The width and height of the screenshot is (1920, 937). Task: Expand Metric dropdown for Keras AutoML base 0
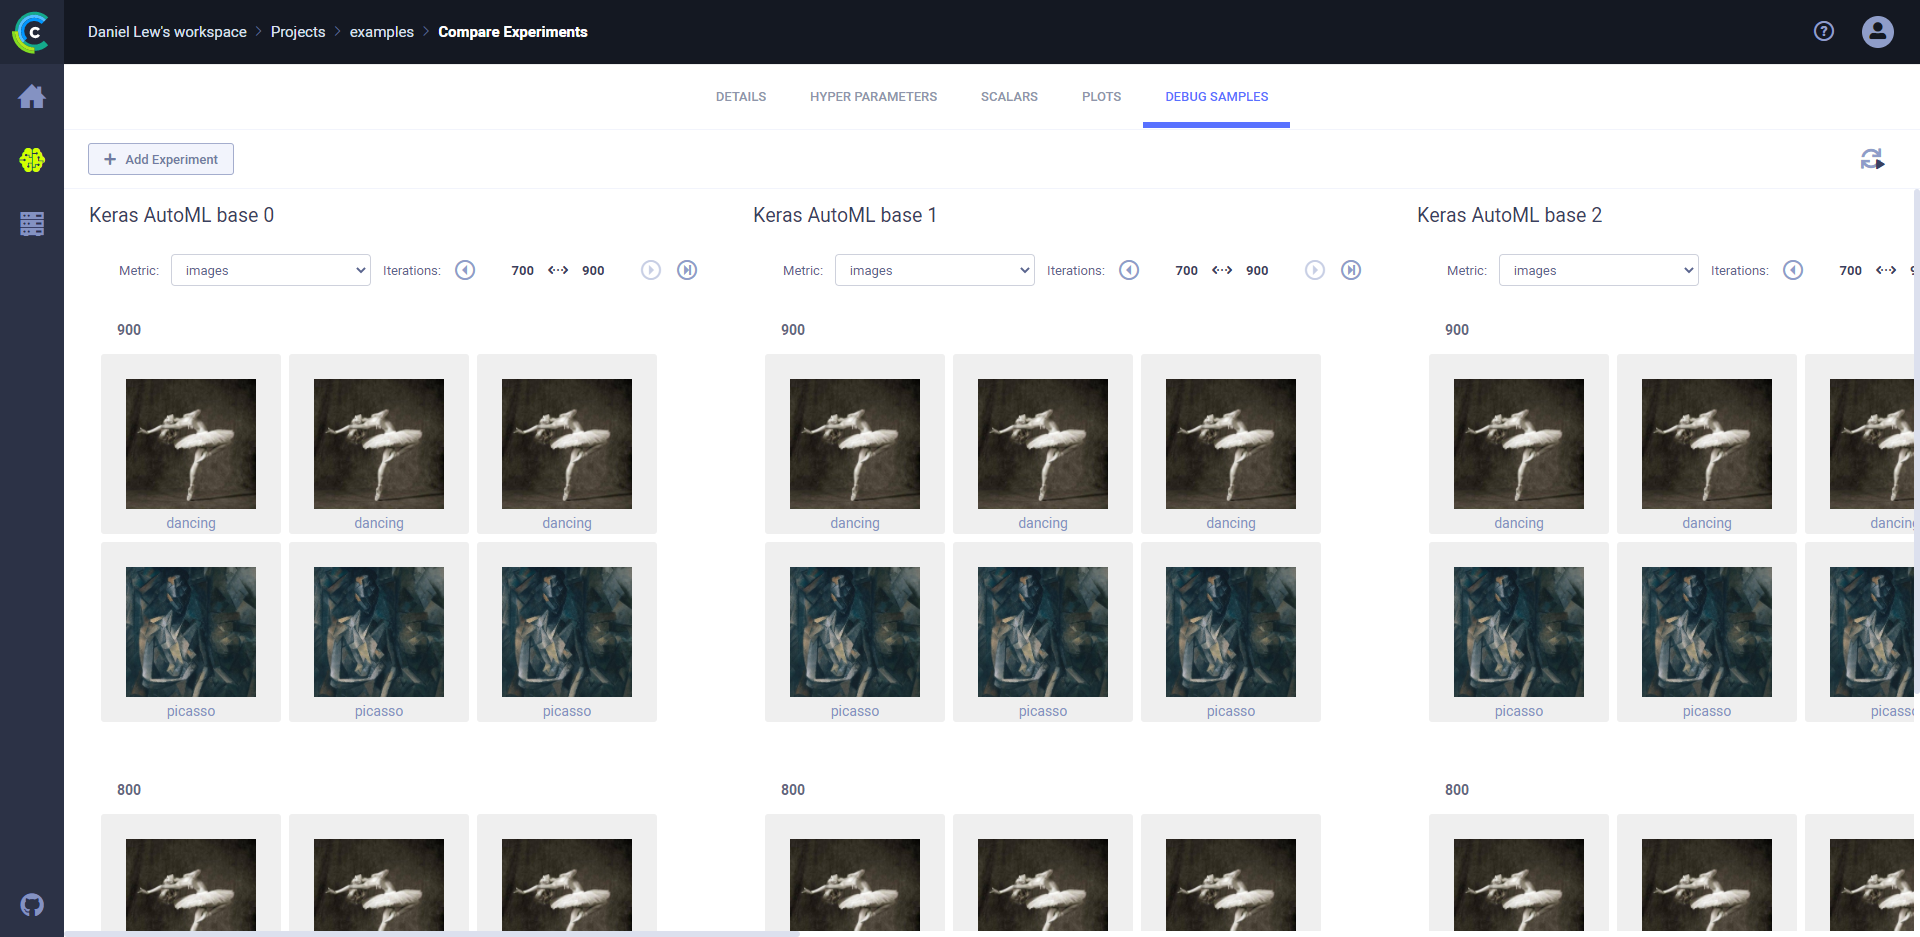pyautogui.click(x=270, y=270)
